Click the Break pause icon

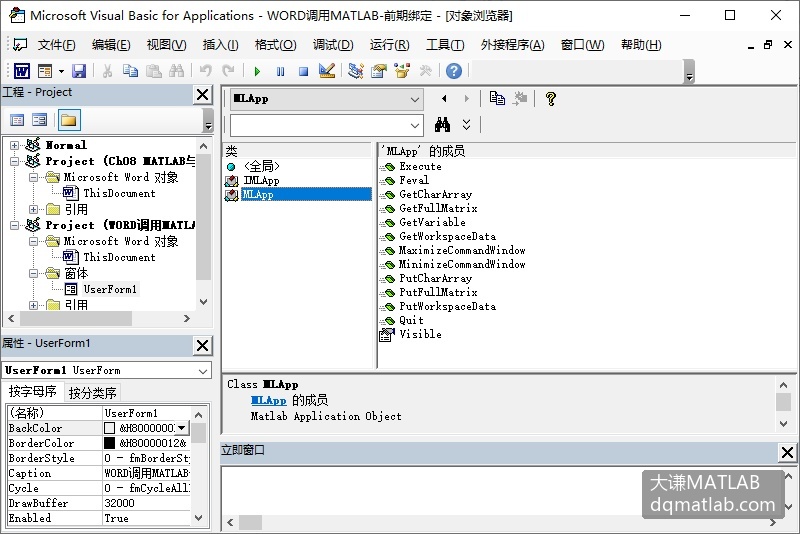click(x=280, y=71)
